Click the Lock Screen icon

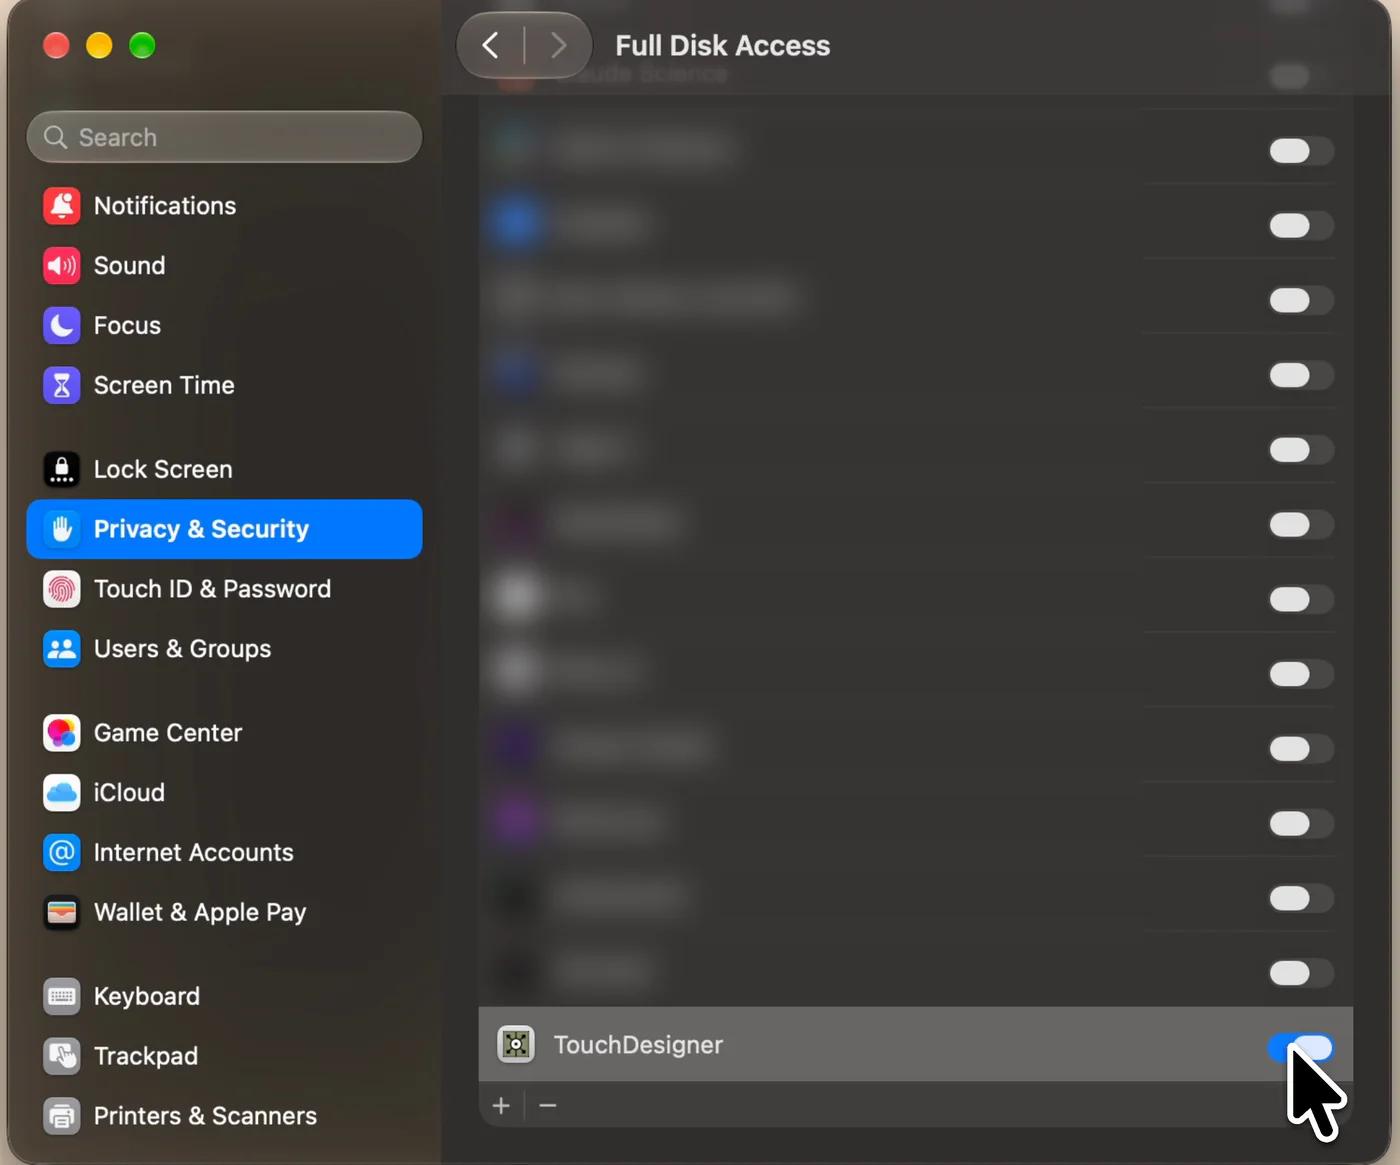pos(62,469)
